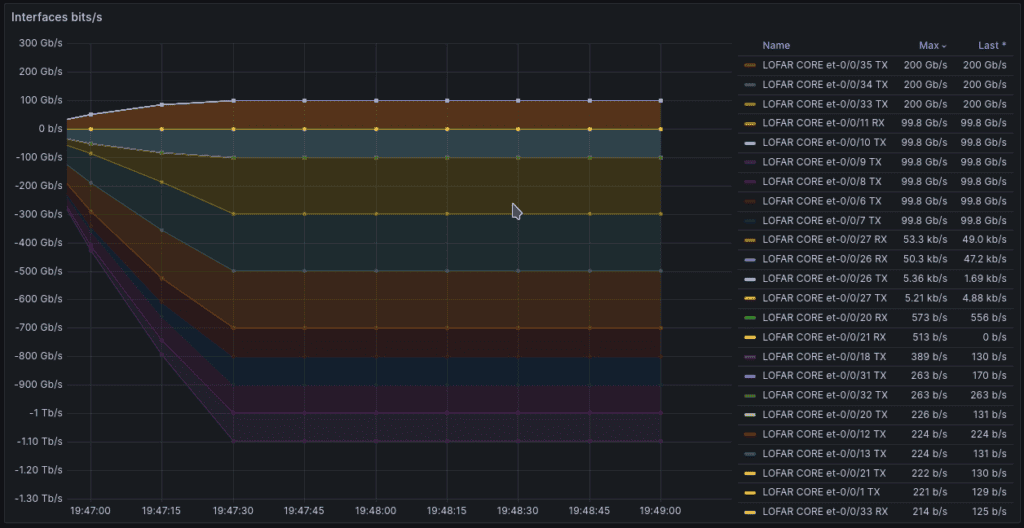Click the 19:48:00 time axis label
The image size is (1024, 528).
[x=376, y=511]
